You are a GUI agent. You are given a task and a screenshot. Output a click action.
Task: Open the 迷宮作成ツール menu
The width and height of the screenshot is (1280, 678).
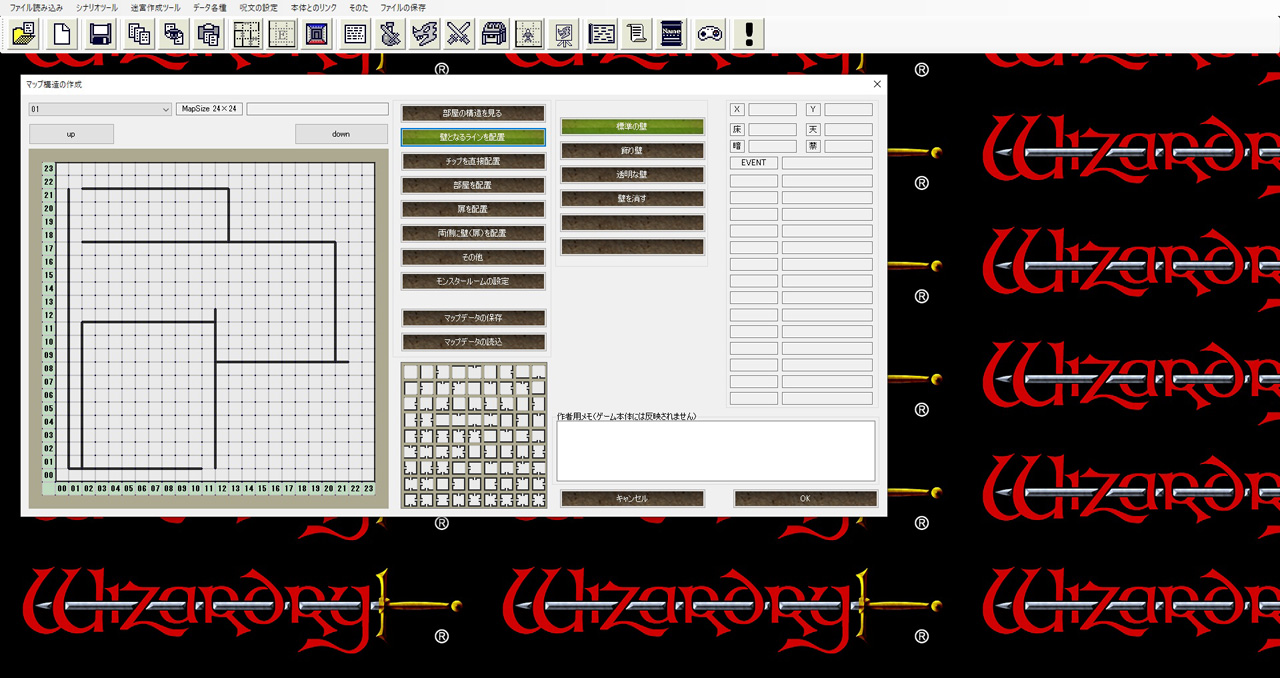(x=155, y=7)
